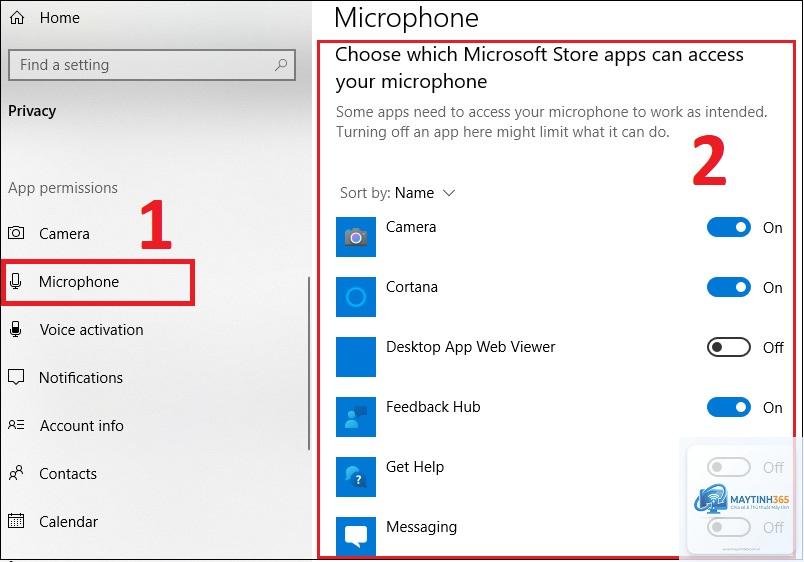Click the Feedback Hub app icon
The image size is (804, 562).
(x=356, y=417)
